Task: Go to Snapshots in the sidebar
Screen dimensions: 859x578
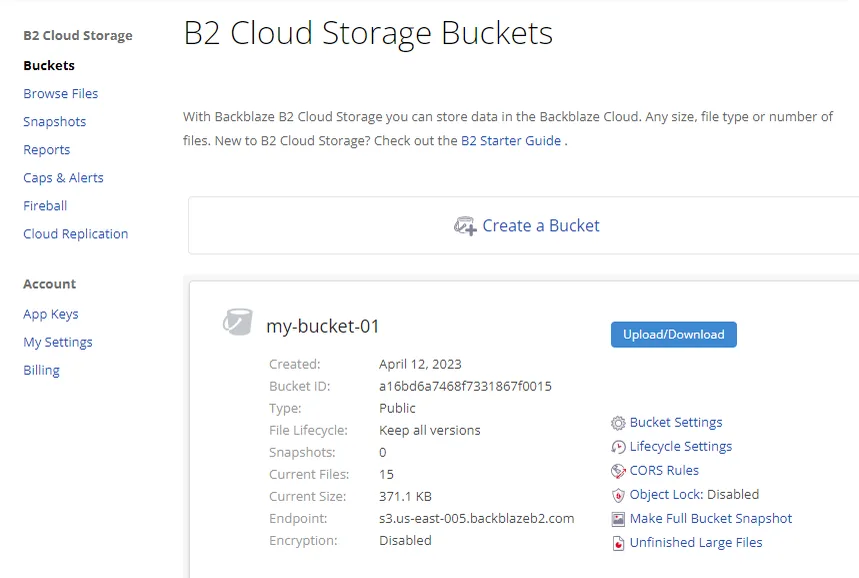Action: pyautogui.click(x=55, y=122)
